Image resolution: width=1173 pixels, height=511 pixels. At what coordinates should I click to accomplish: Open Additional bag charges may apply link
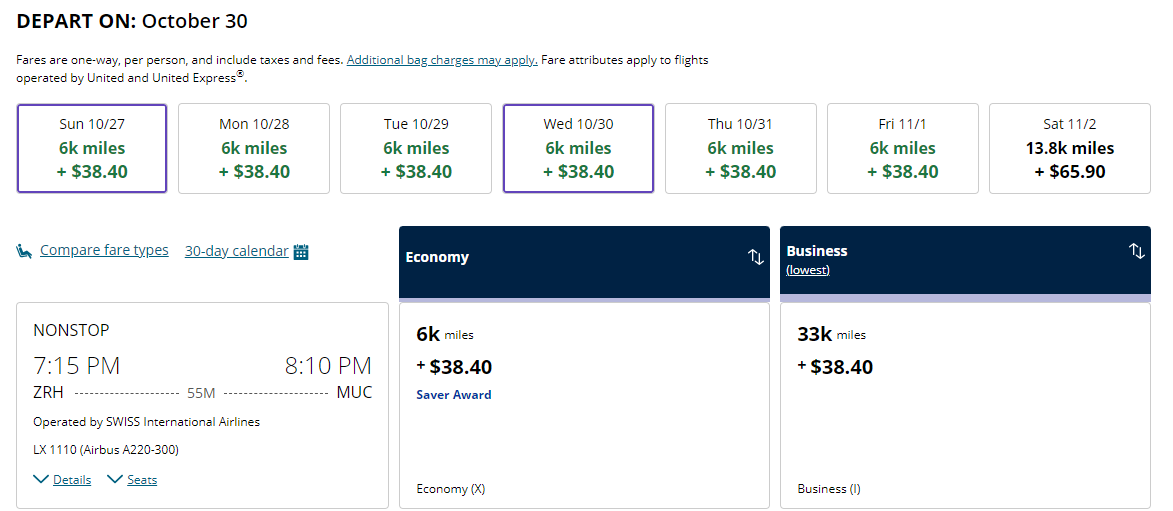[442, 60]
